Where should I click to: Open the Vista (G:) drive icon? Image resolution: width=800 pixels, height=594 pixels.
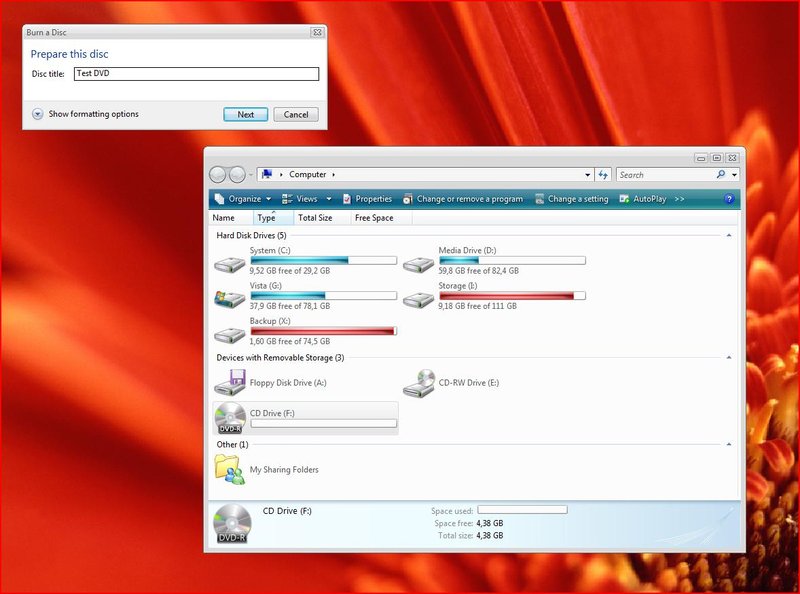pos(230,300)
